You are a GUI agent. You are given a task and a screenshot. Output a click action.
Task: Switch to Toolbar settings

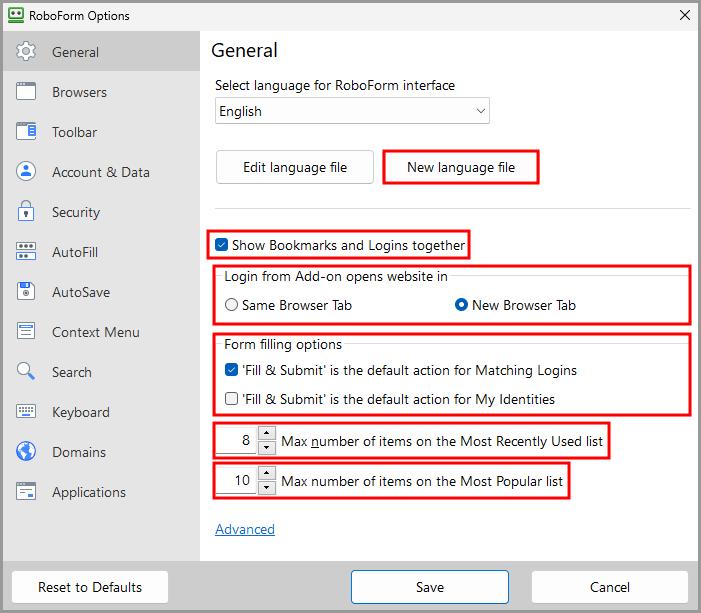coord(101,131)
